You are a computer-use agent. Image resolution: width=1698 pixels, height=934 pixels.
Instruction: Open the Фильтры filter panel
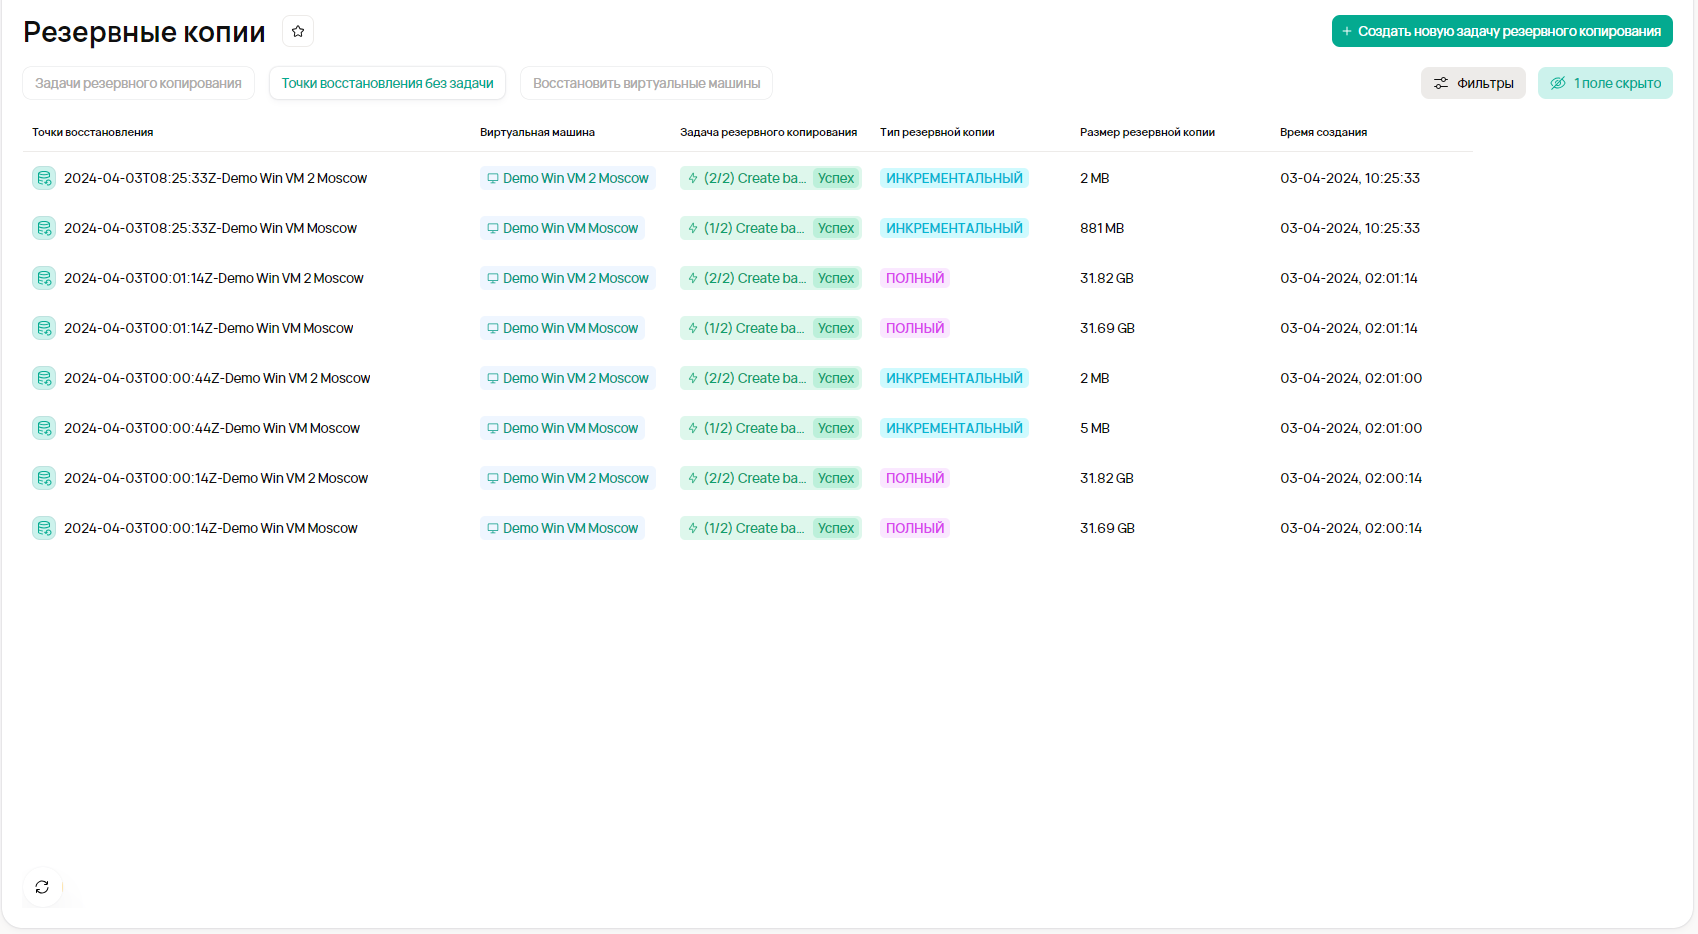(1473, 83)
